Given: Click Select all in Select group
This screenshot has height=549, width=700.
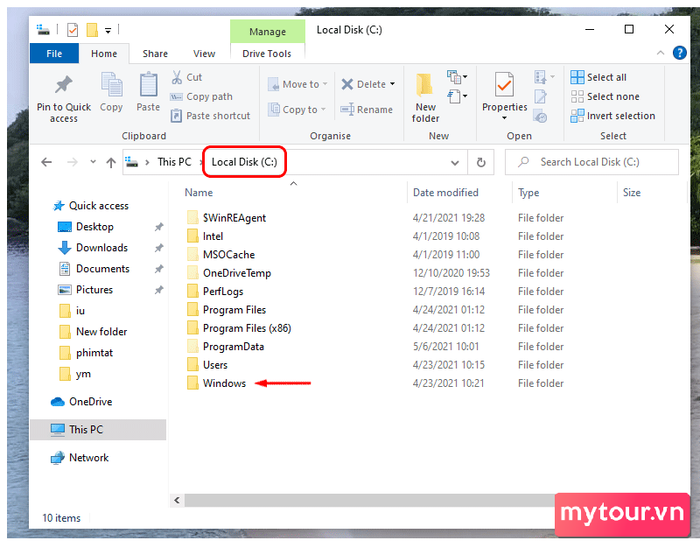Looking at the screenshot, I should point(598,77).
